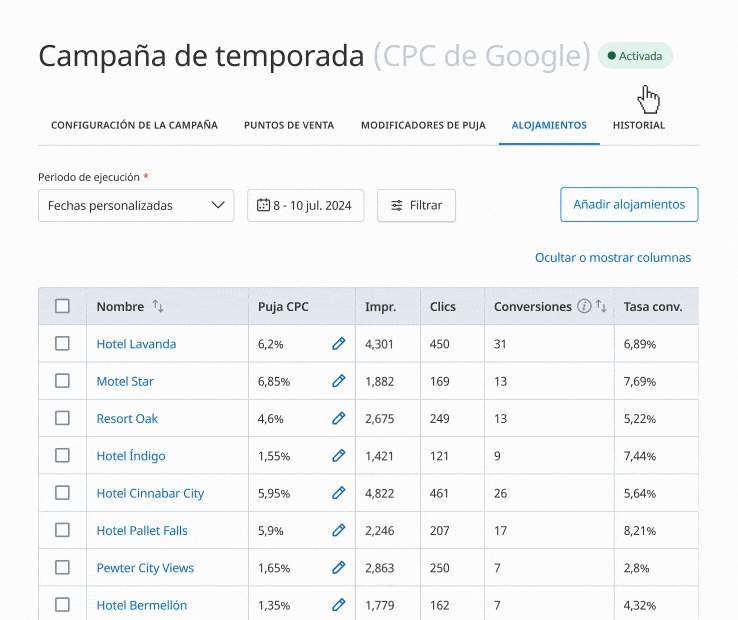Click Añadir alojamientos button
This screenshot has height=620, width=738.
click(628, 204)
